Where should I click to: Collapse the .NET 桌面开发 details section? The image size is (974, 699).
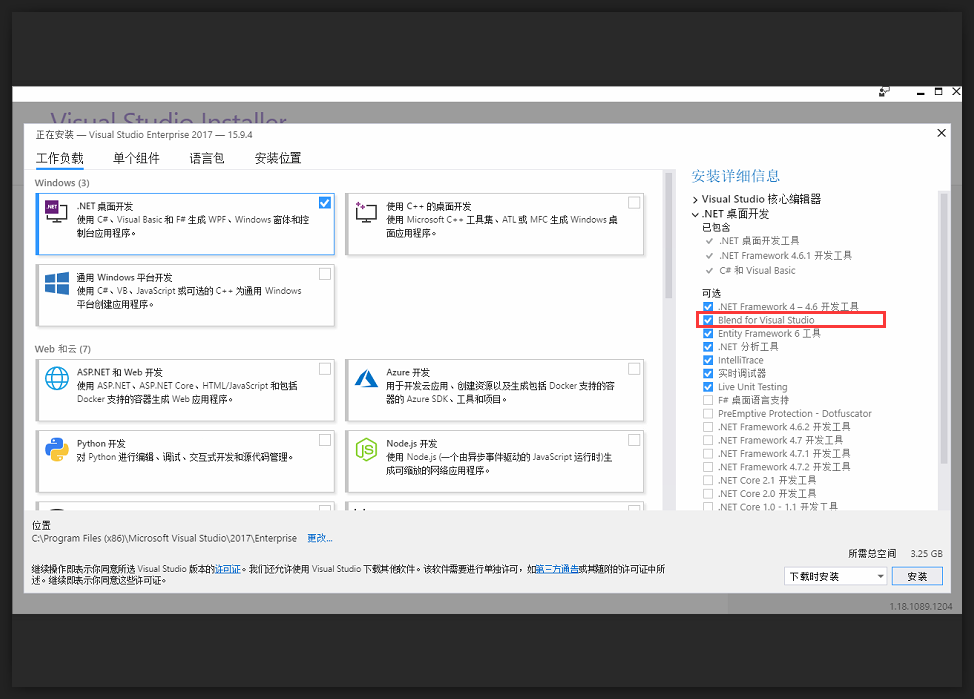tap(696, 214)
